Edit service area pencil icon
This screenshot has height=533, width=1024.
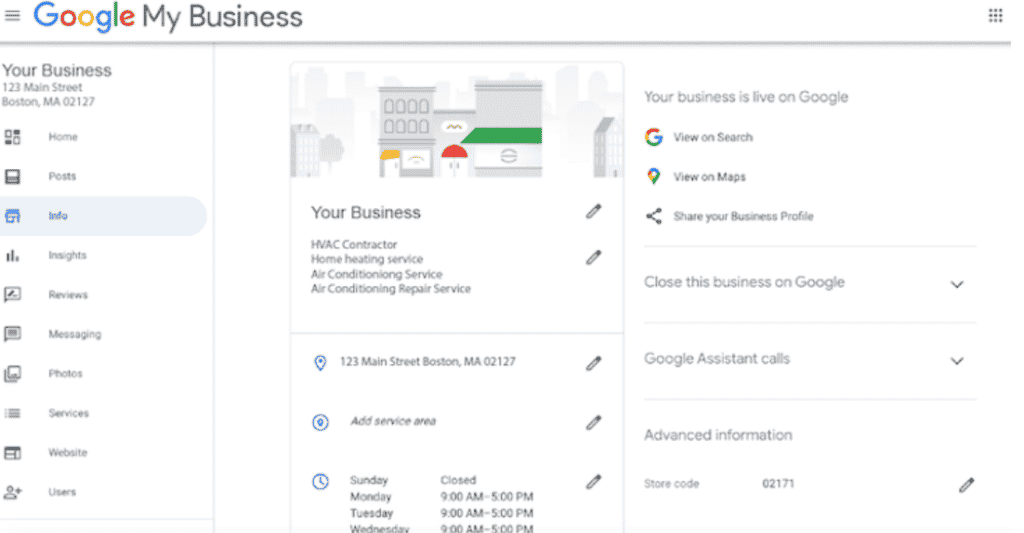(593, 423)
